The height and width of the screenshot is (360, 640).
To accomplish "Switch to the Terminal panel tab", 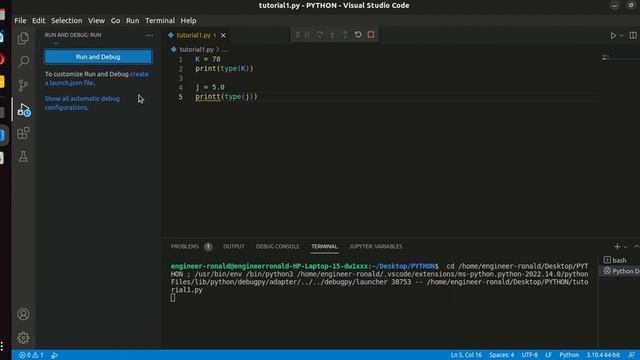I will pos(324,247).
